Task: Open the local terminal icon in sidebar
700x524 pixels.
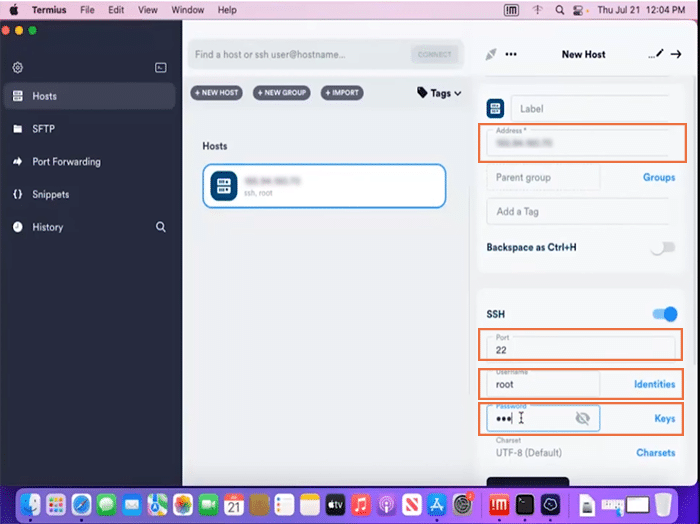Action: [160, 68]
